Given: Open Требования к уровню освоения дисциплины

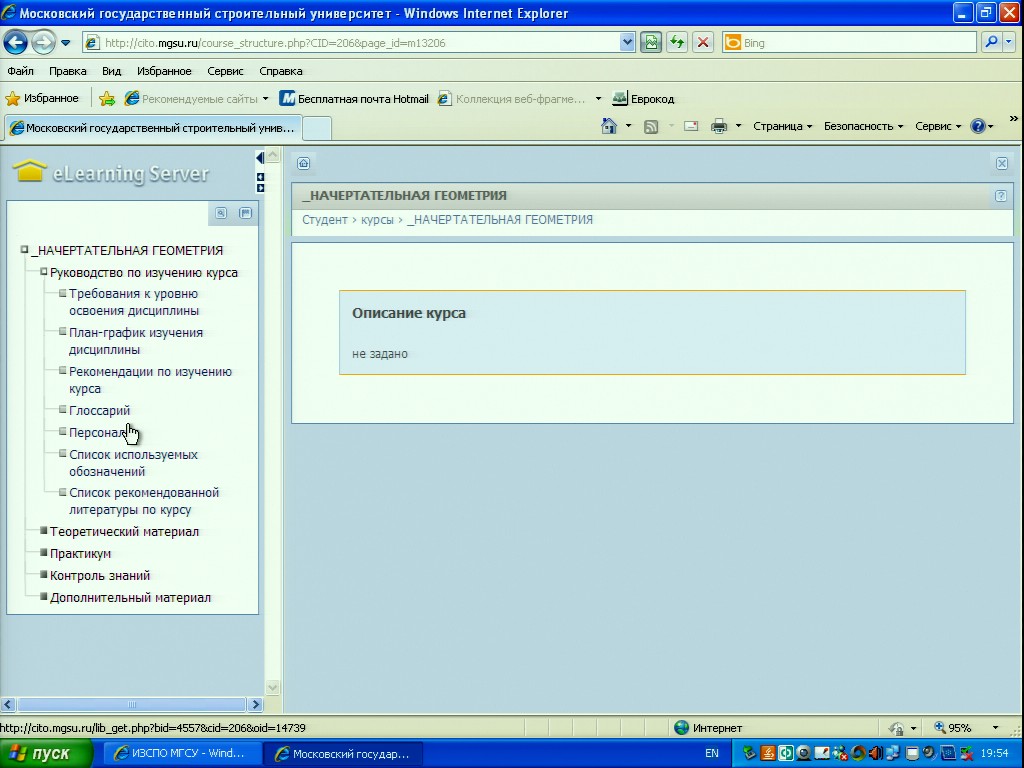Looking at the screenshot, I should (134, 302).
